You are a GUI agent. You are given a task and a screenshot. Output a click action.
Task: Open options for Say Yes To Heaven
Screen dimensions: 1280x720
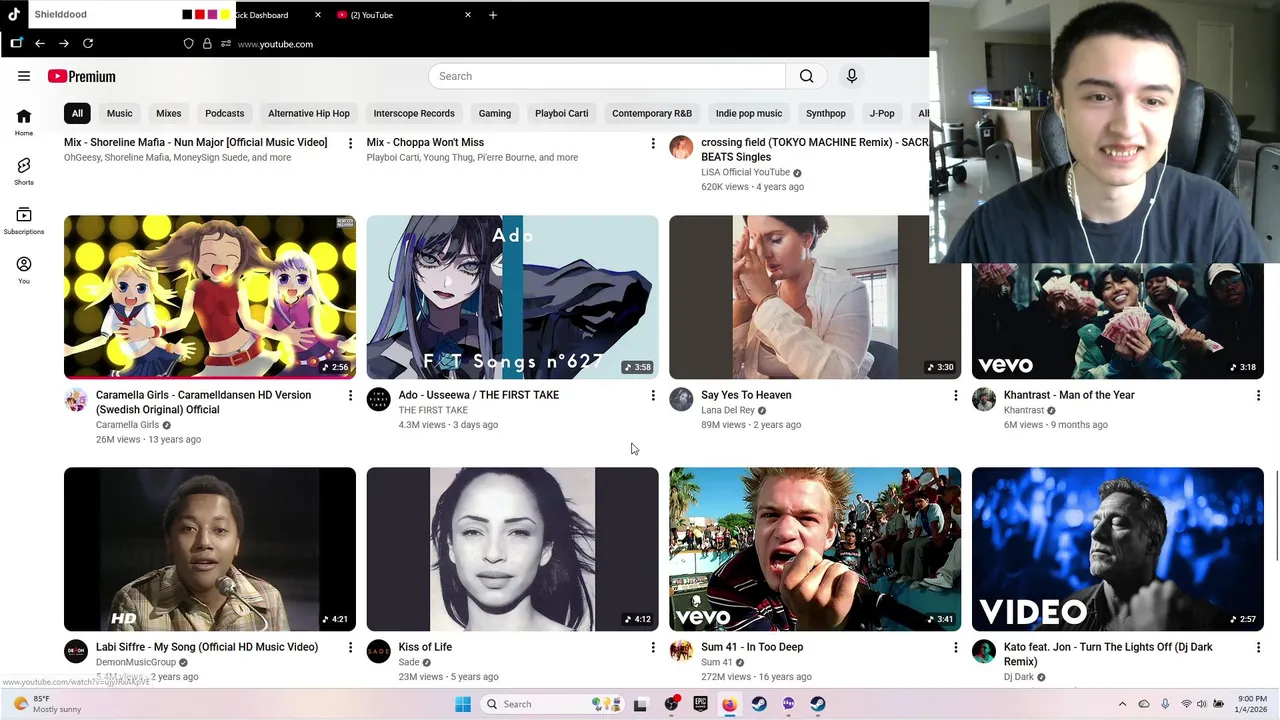click(x=955, y=396)
